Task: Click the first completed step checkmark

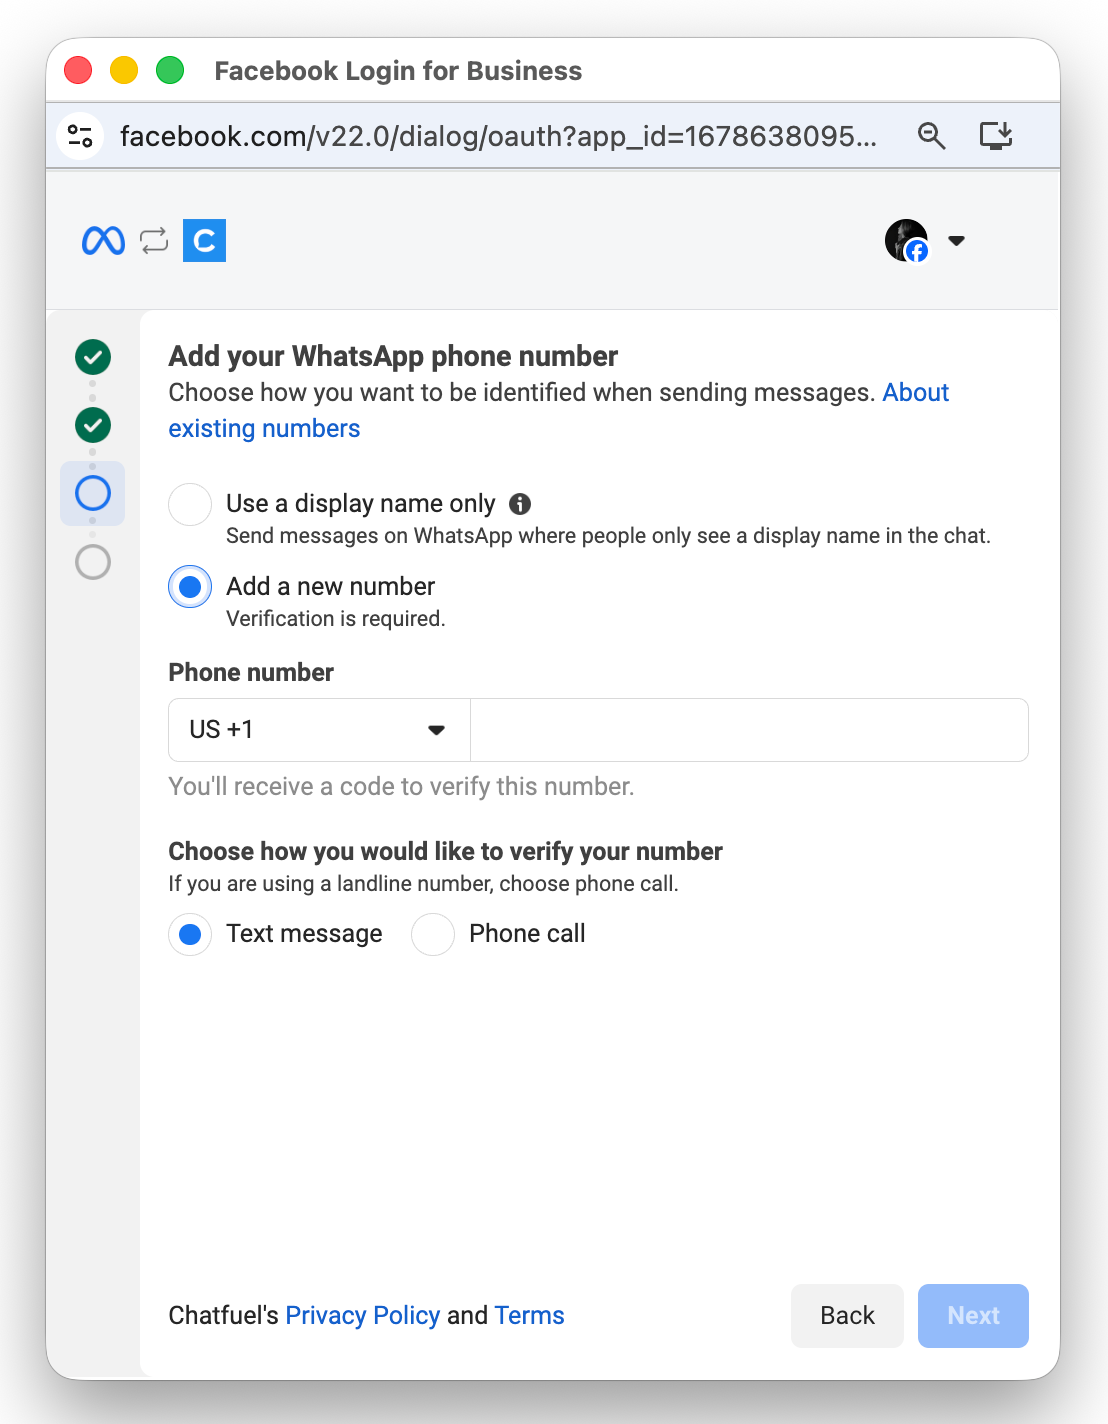Action: (x=93, y=357)
